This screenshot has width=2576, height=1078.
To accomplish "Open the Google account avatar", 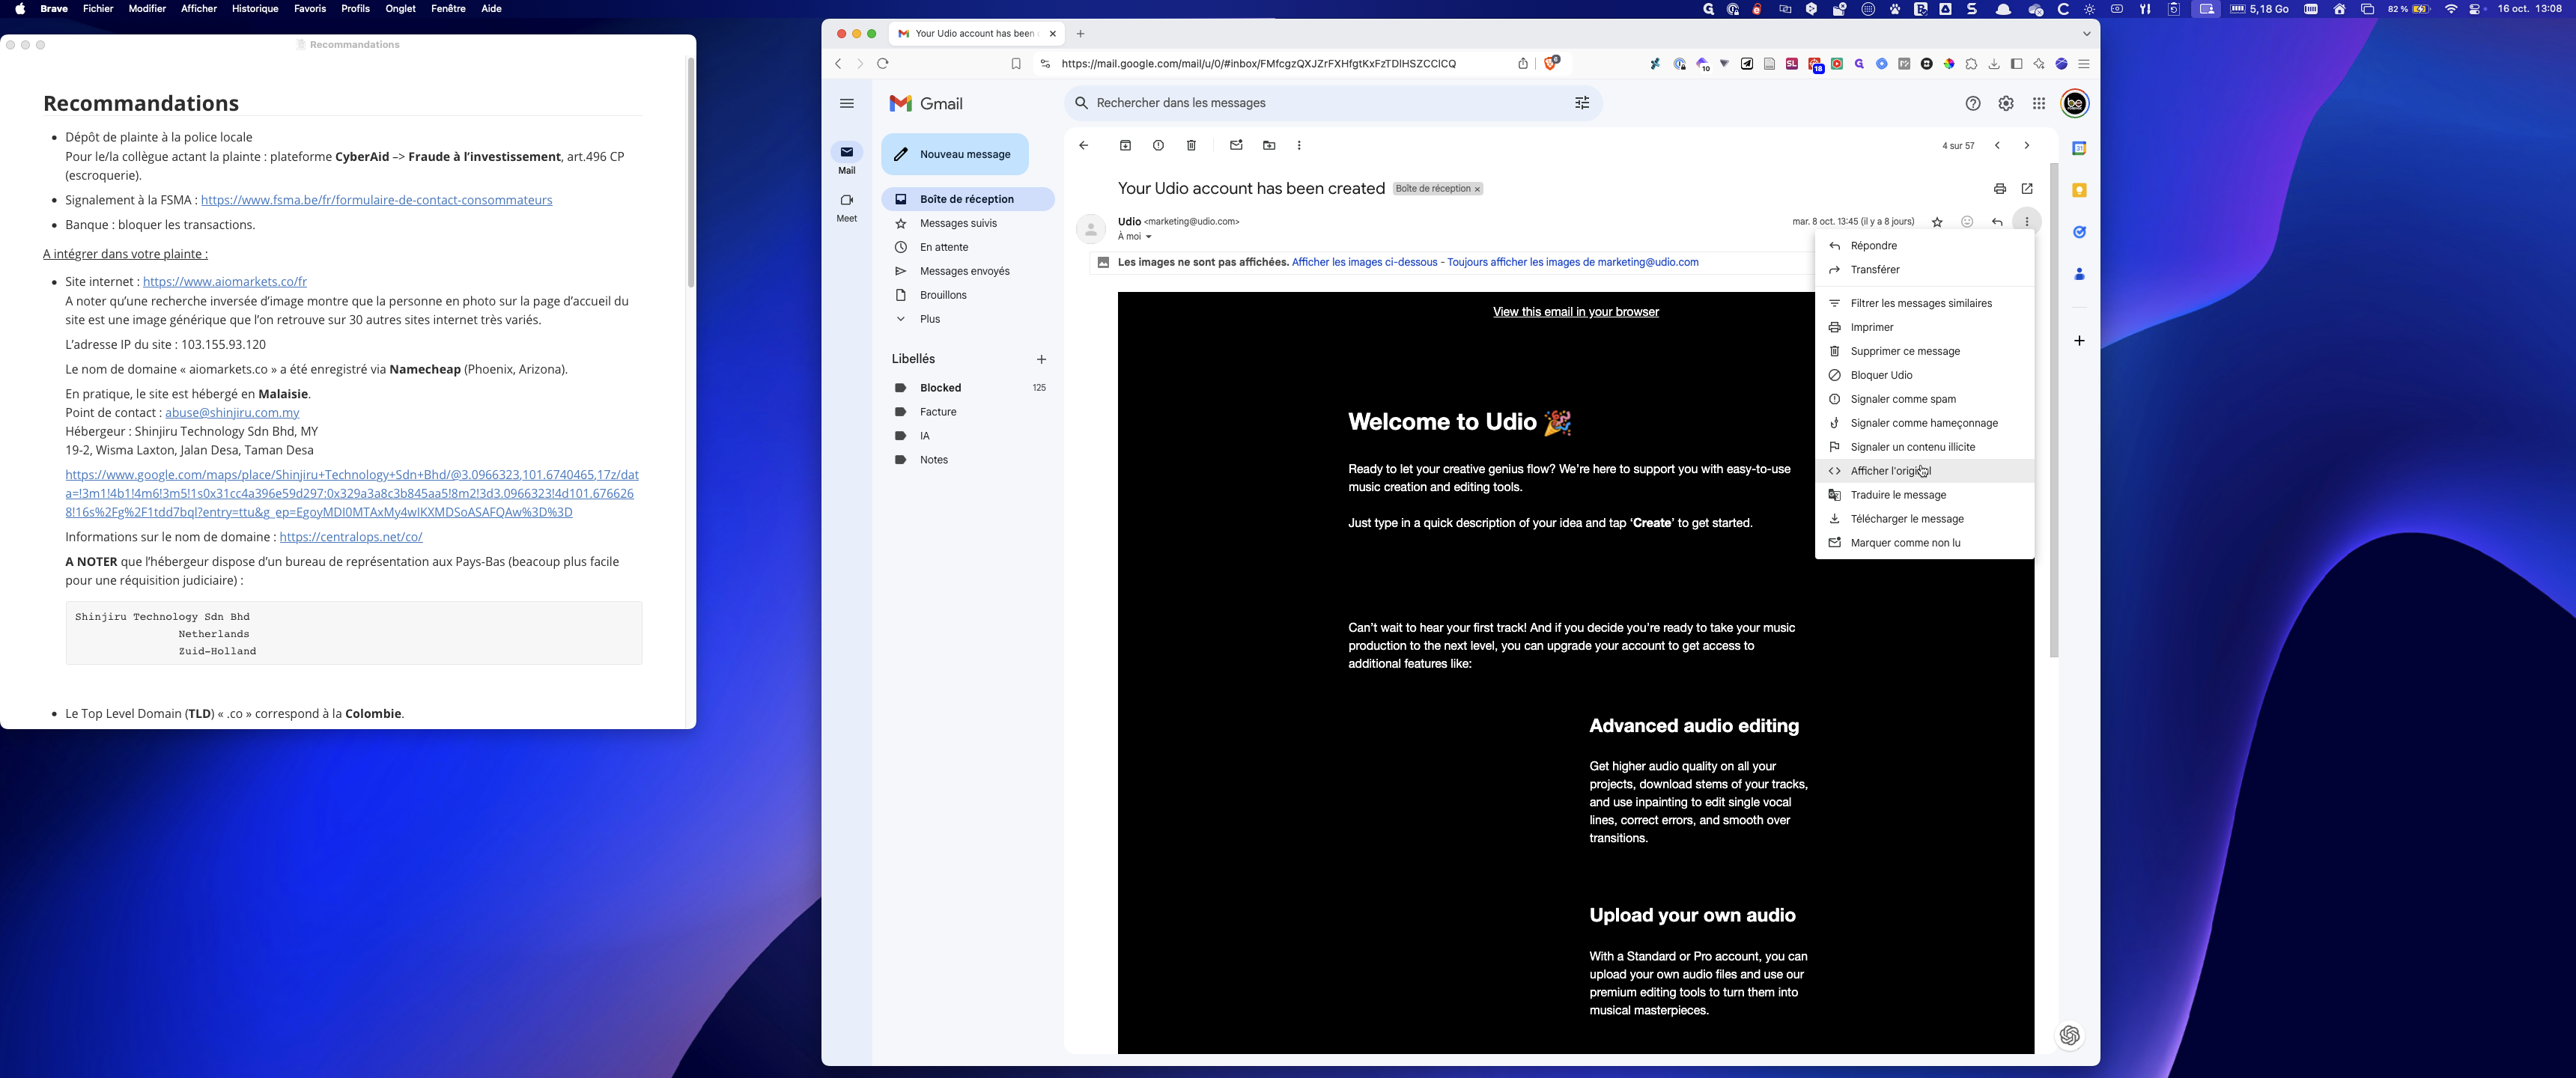I will tap(2075, 104).
